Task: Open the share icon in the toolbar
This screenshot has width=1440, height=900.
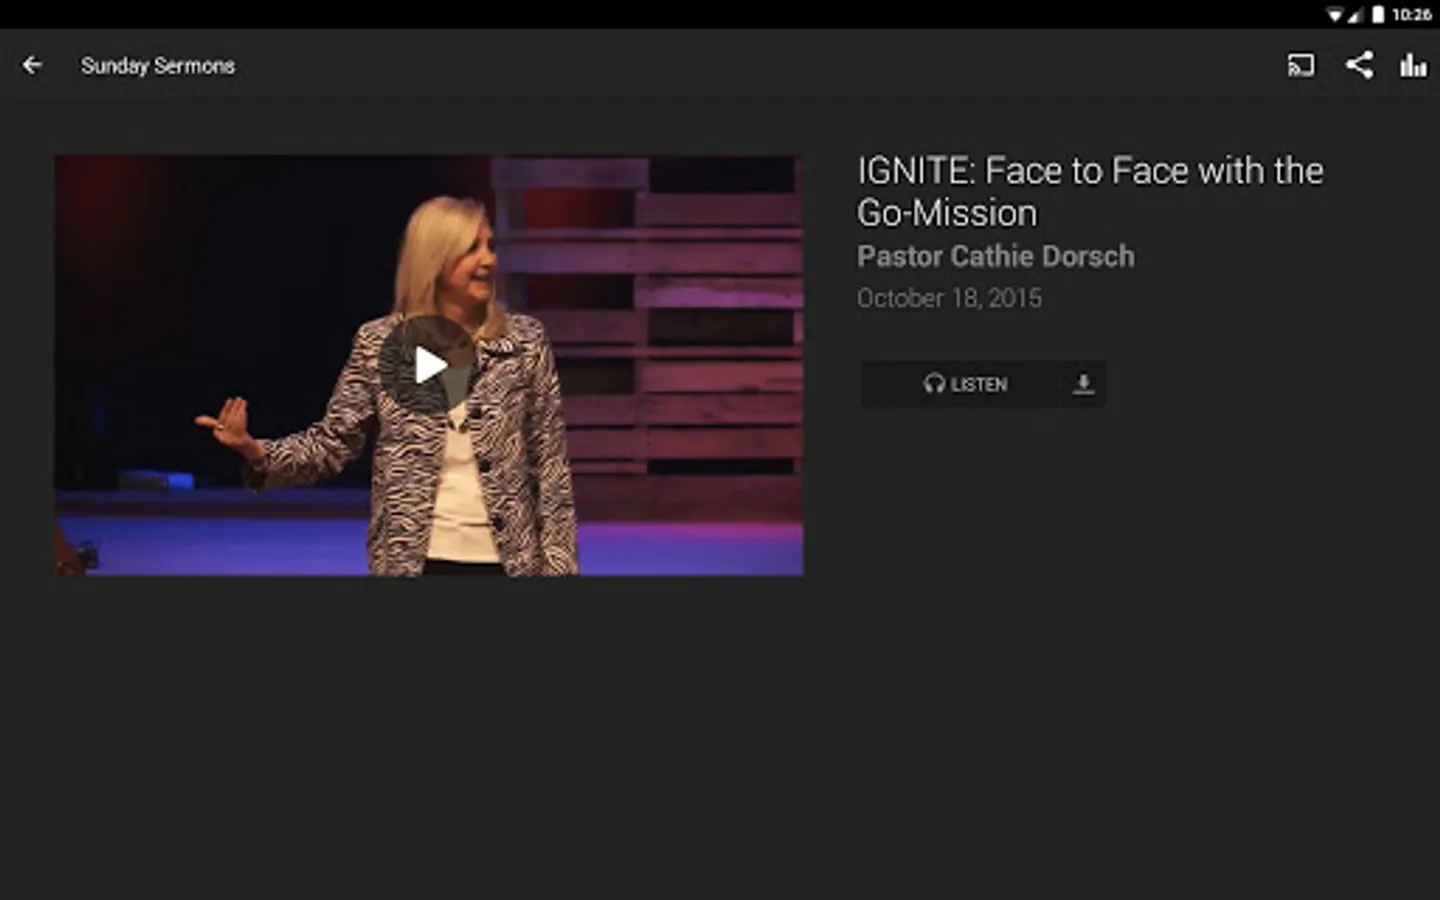Action: pyautogui.click(x=1359, y=66)
